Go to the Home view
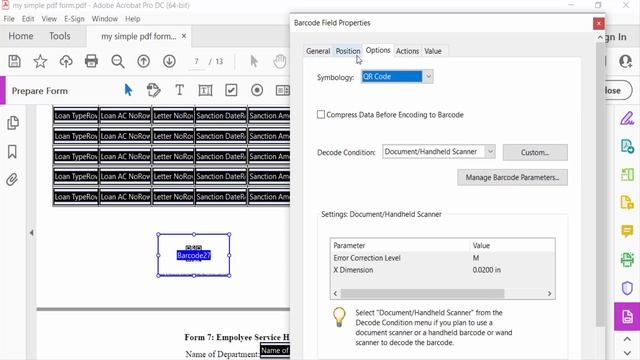640x360 pixels. (x=21, y=36)
